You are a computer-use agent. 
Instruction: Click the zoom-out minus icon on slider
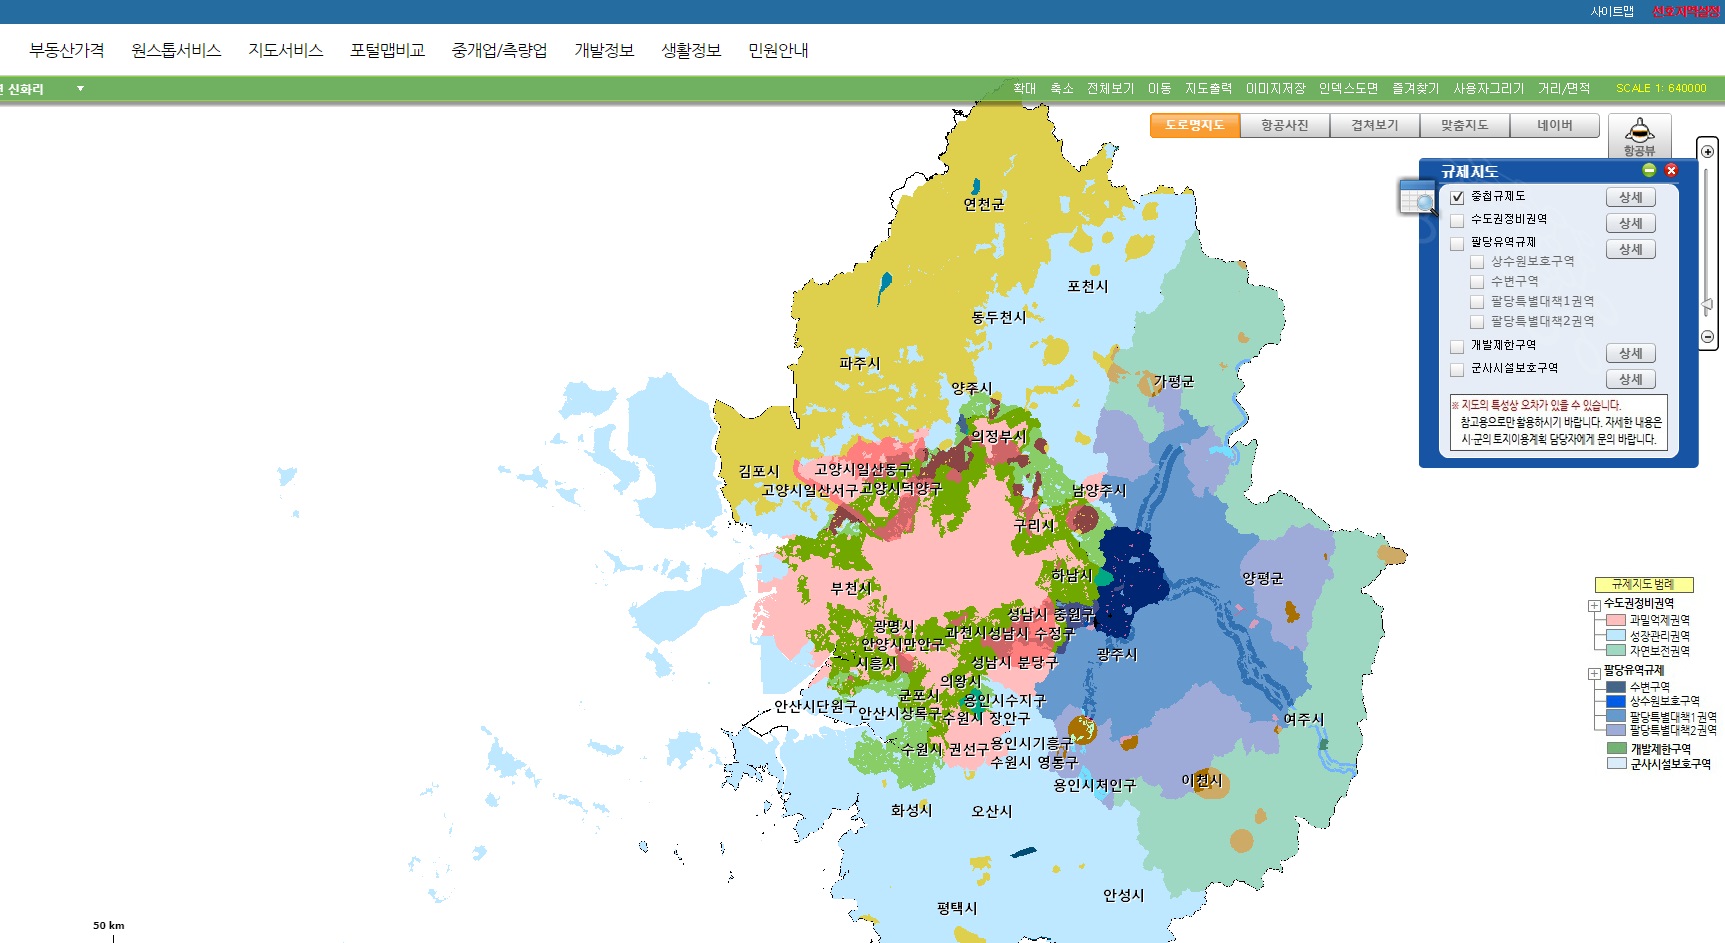point(1708,337)
